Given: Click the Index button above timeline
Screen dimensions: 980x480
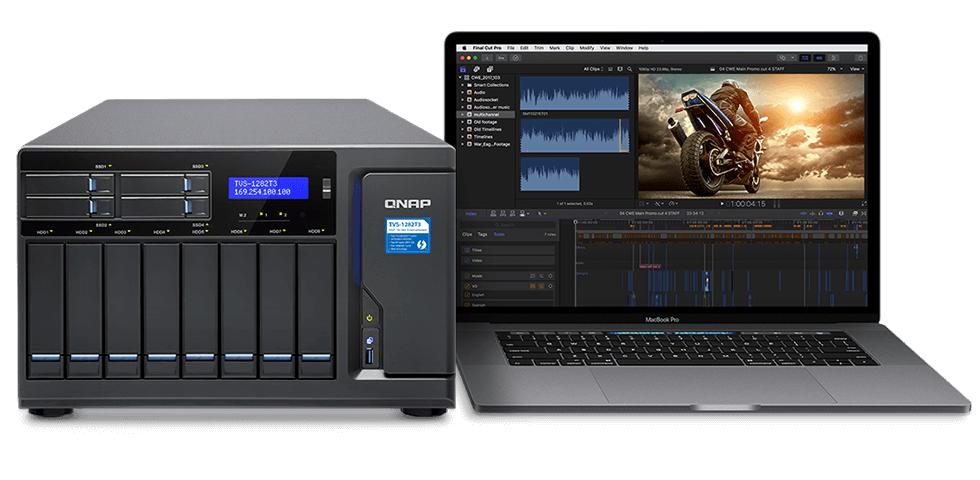Looking at the screenshot, I should click(x=471, y=213).
